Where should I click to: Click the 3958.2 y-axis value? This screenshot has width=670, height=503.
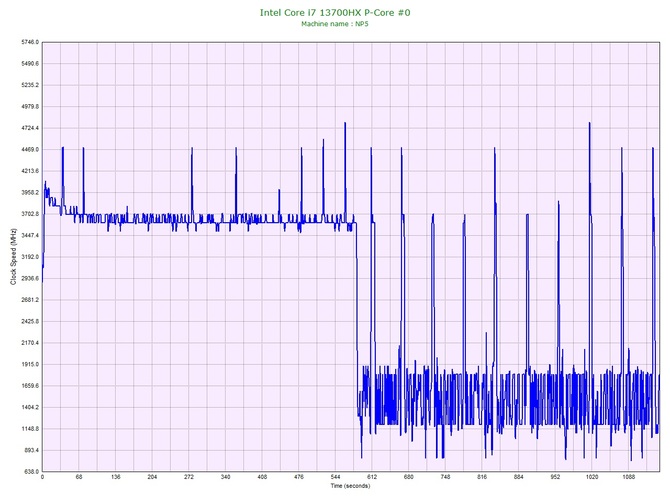tap(30, 192)
